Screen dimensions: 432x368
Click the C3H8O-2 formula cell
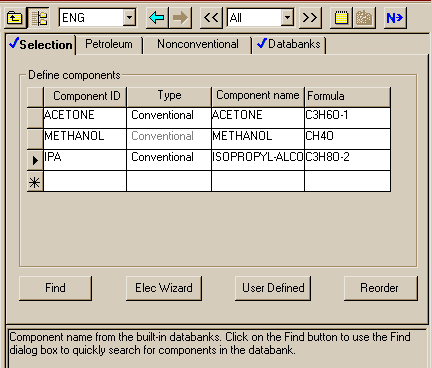347,160
